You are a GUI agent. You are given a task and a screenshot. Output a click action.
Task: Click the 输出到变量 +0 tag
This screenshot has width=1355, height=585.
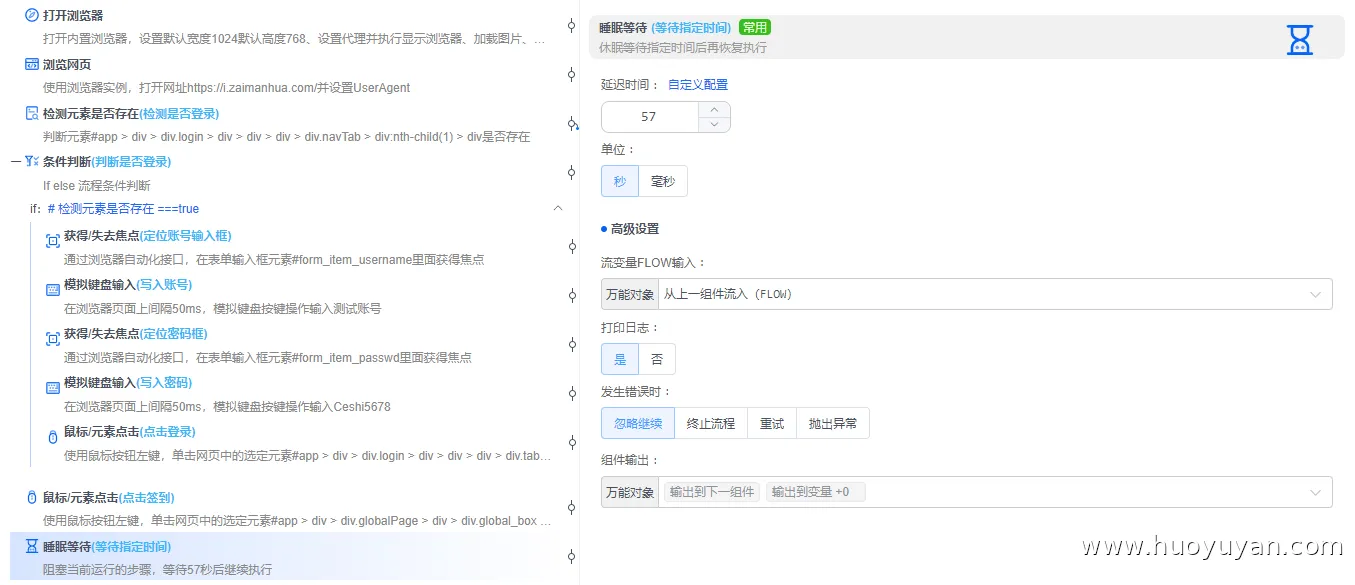(816, 492)
